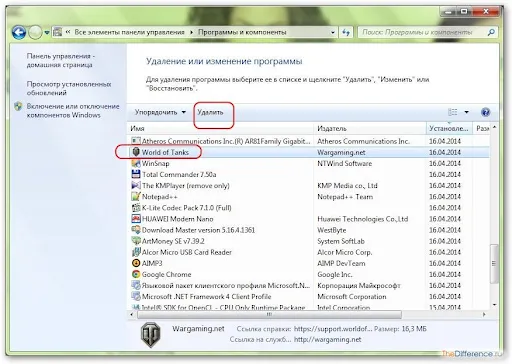Image resolution: width=512 pixels, height=364 pixels.
Task: Expand view options dropdown arrow
Action: tap(466, 112)
